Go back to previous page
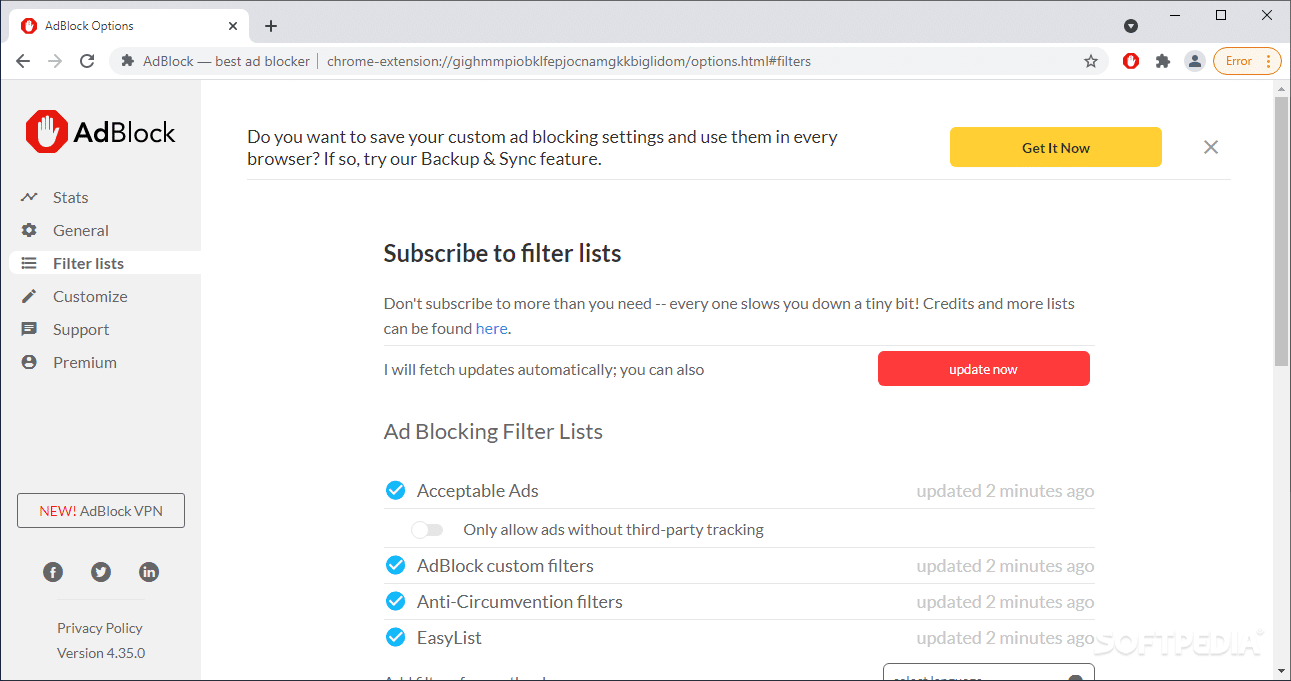Screen dimensions: 1291x681 (23, 61)
